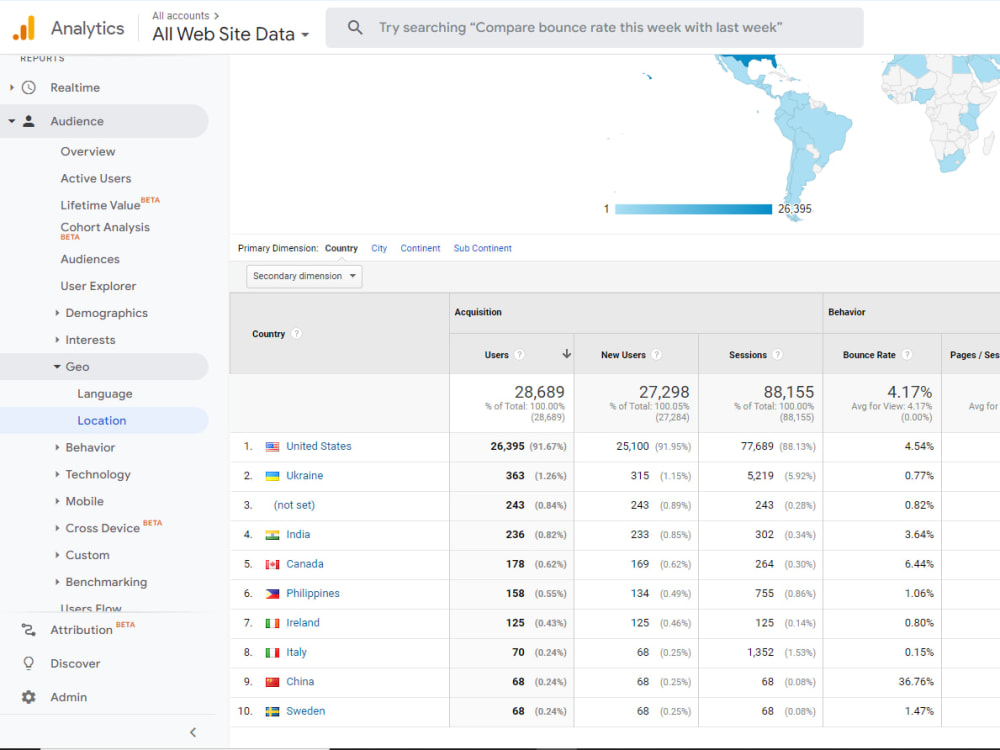Open the Sweden country link

[x=305, y=711]
